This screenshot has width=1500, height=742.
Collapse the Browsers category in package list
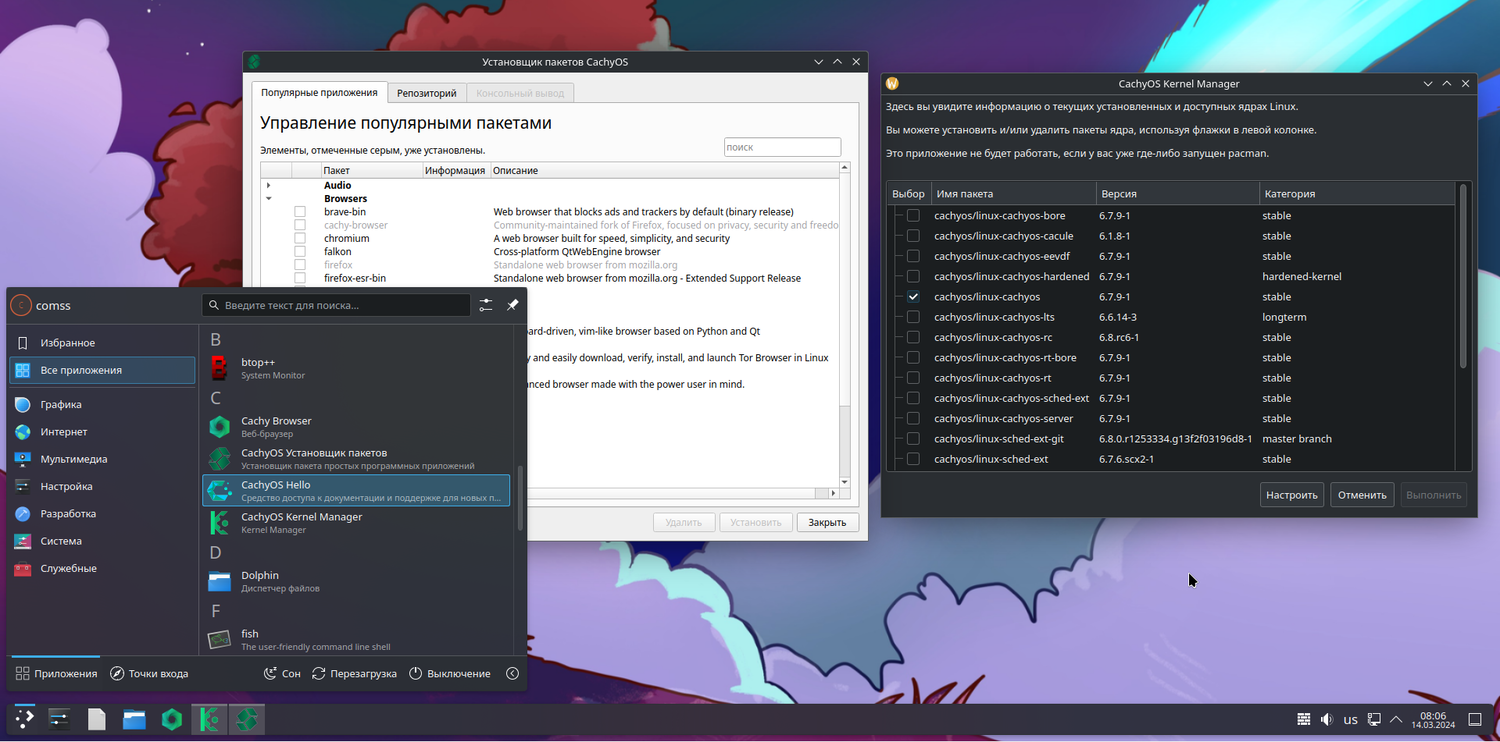pos(269,199)
